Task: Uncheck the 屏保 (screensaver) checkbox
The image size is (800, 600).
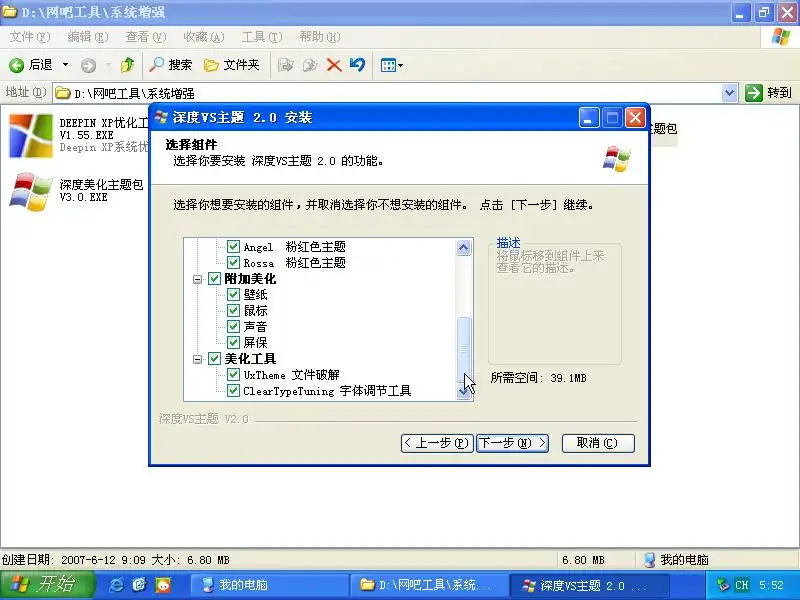Action: tap(233, 342)
